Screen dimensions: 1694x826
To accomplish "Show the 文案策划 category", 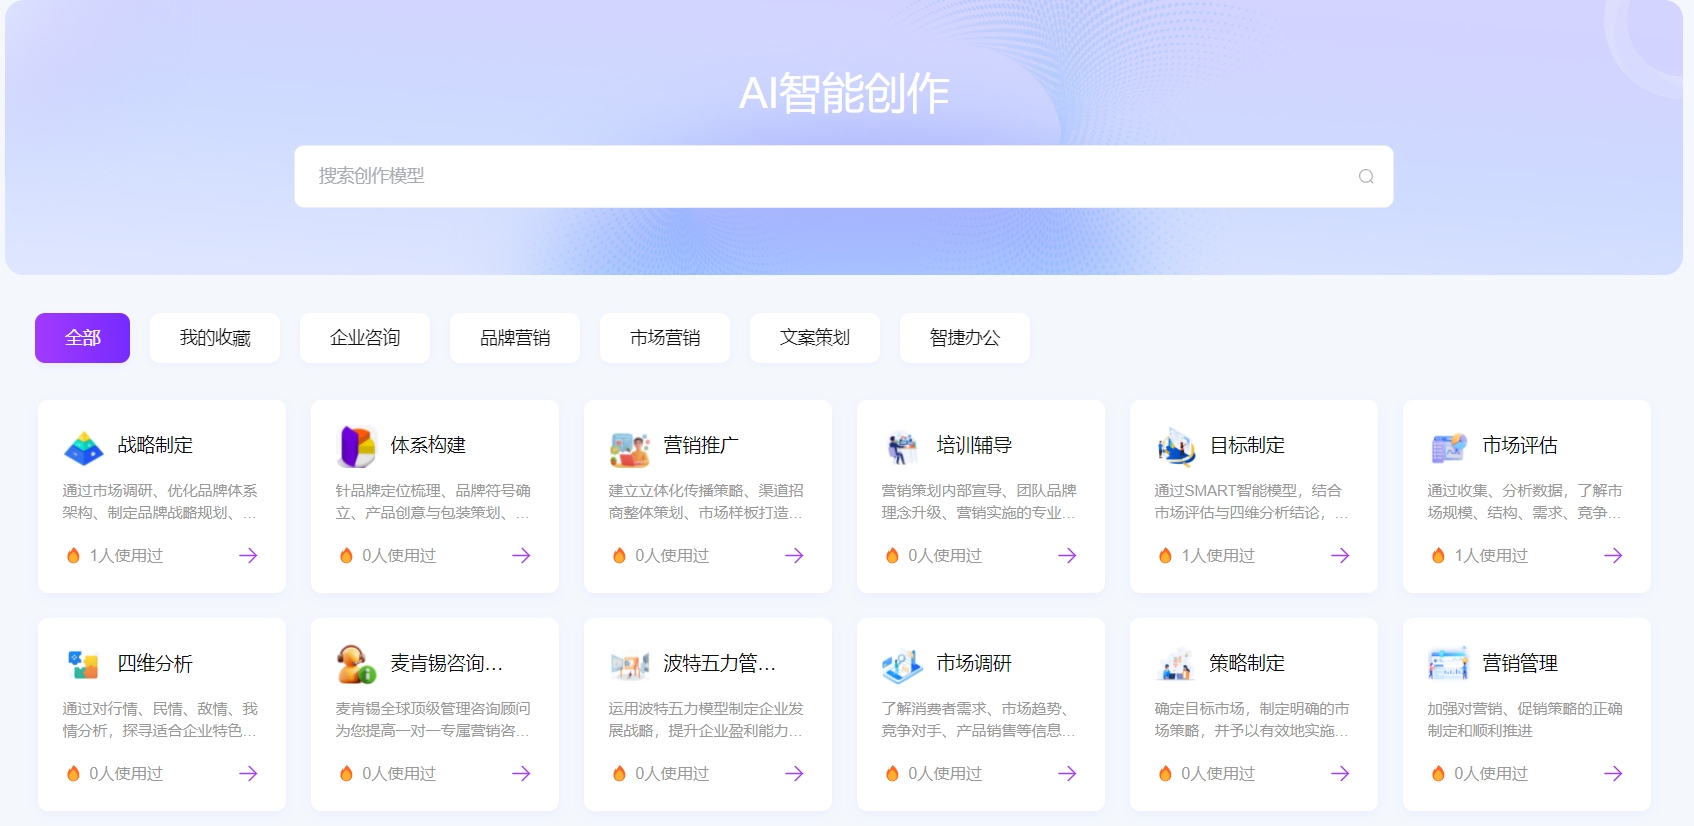I will click(x=815, y=338).
